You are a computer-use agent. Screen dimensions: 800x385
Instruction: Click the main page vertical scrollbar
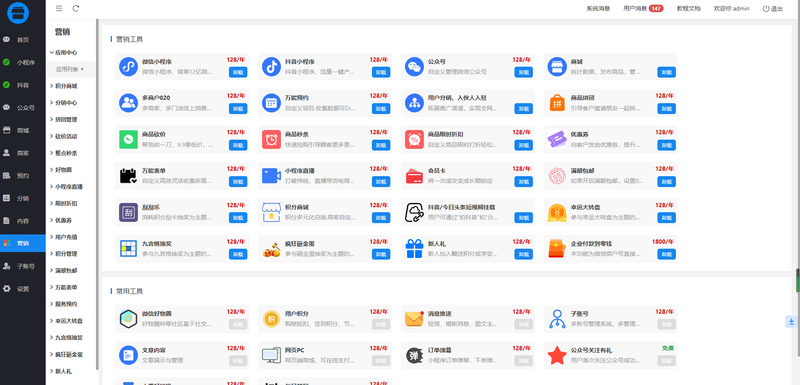798,279
